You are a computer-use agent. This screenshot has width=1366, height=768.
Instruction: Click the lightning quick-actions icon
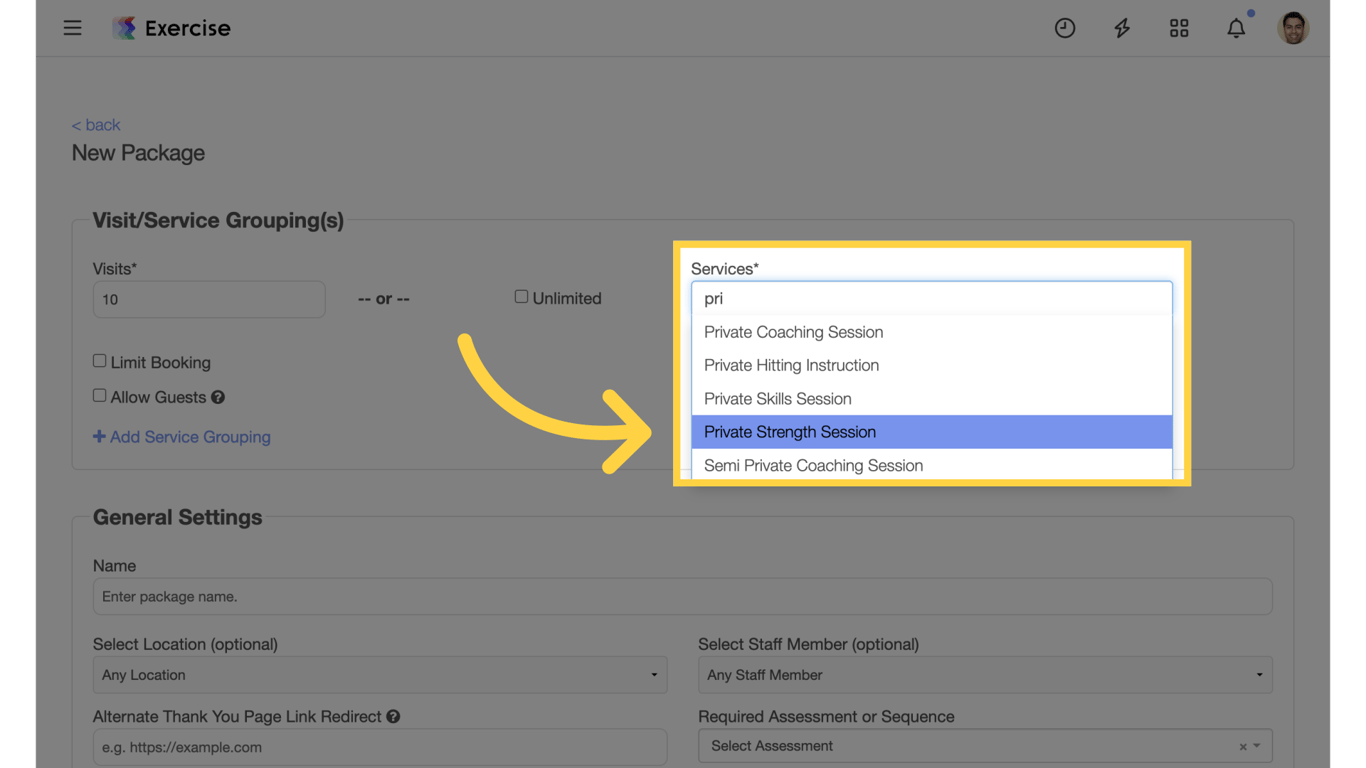pos(1121,27)
